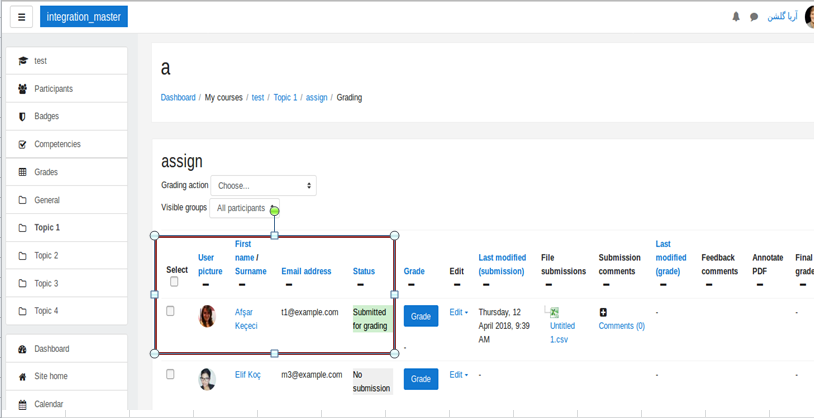Open Visible groups All participants dropdown

245,208
